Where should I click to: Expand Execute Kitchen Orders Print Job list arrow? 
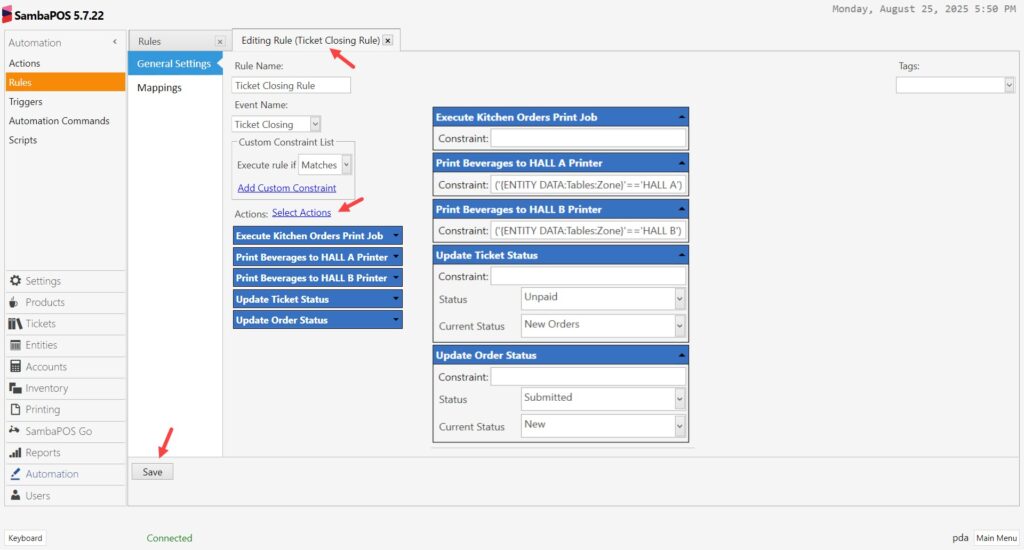[x=396, y=235]
